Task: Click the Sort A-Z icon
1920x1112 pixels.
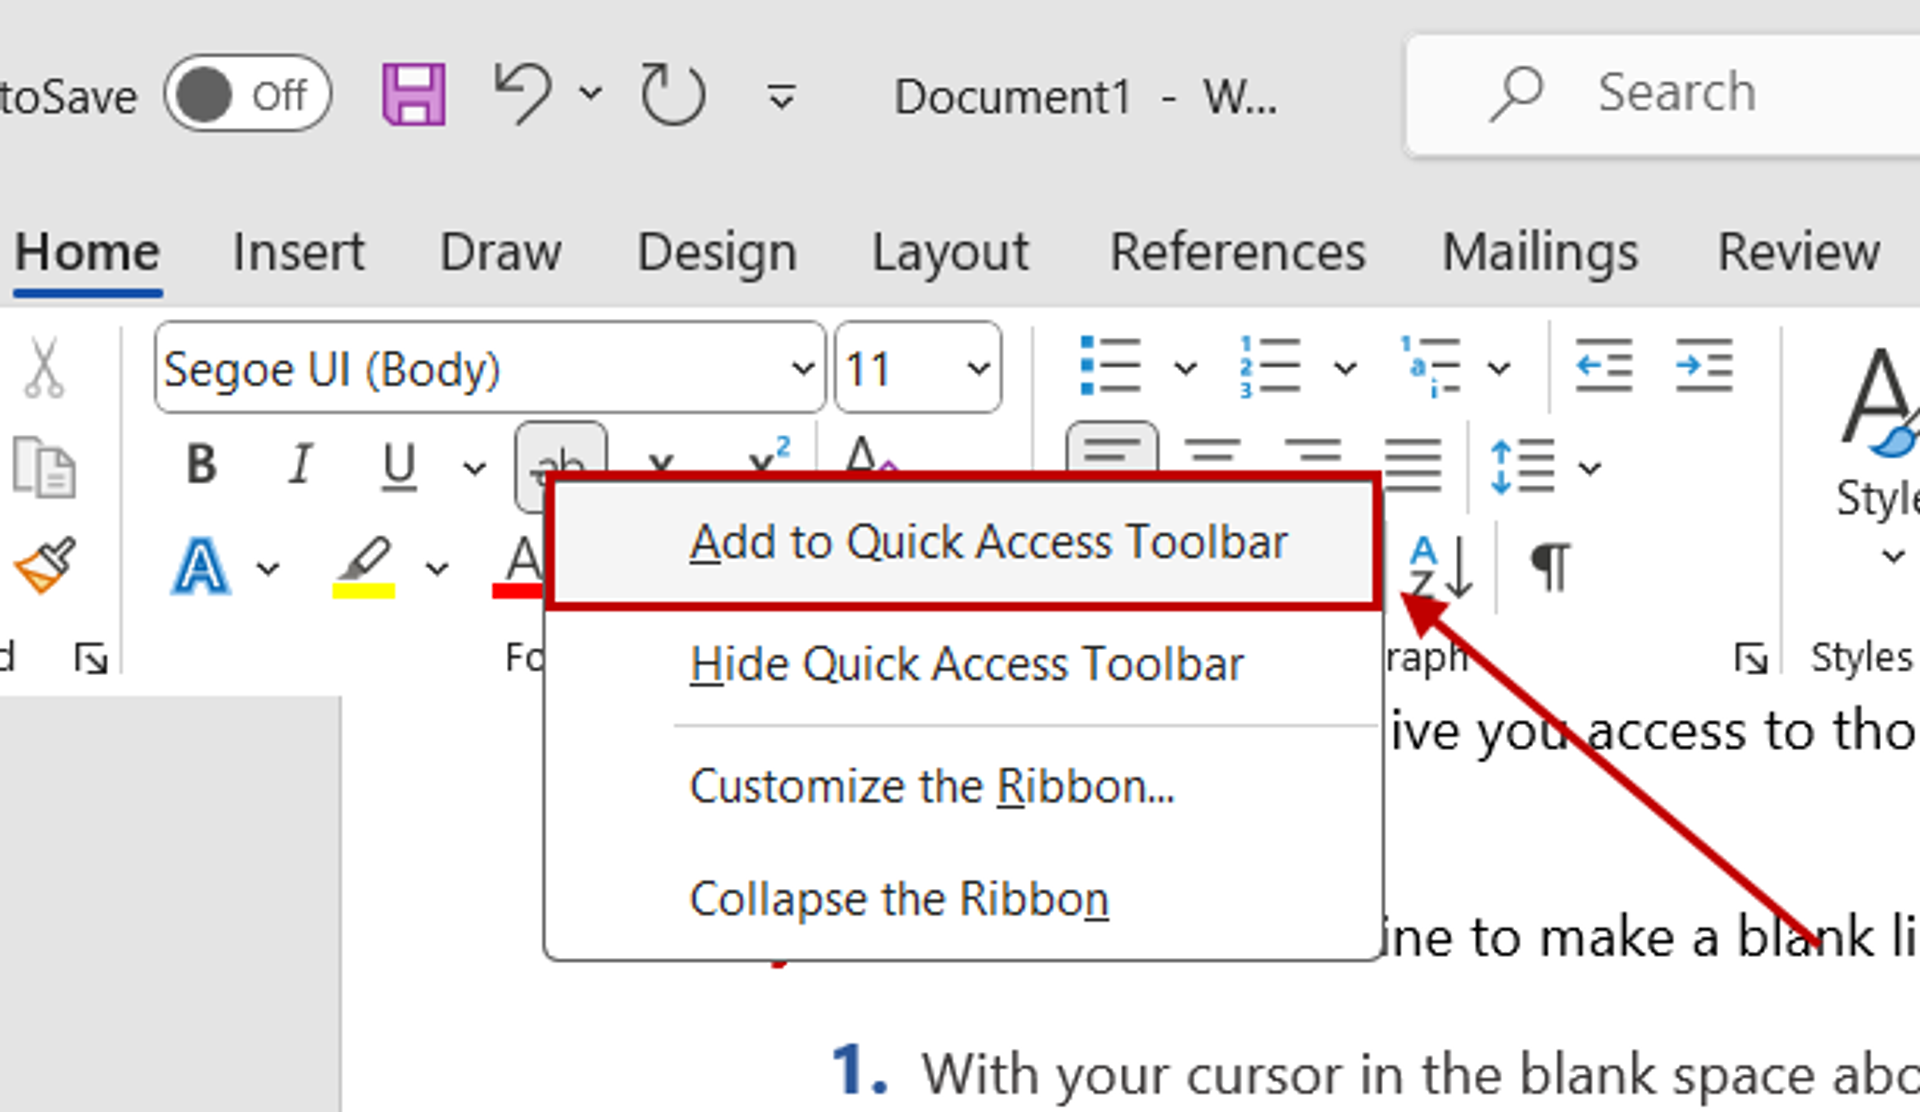Action: [x=1442, y=566]
